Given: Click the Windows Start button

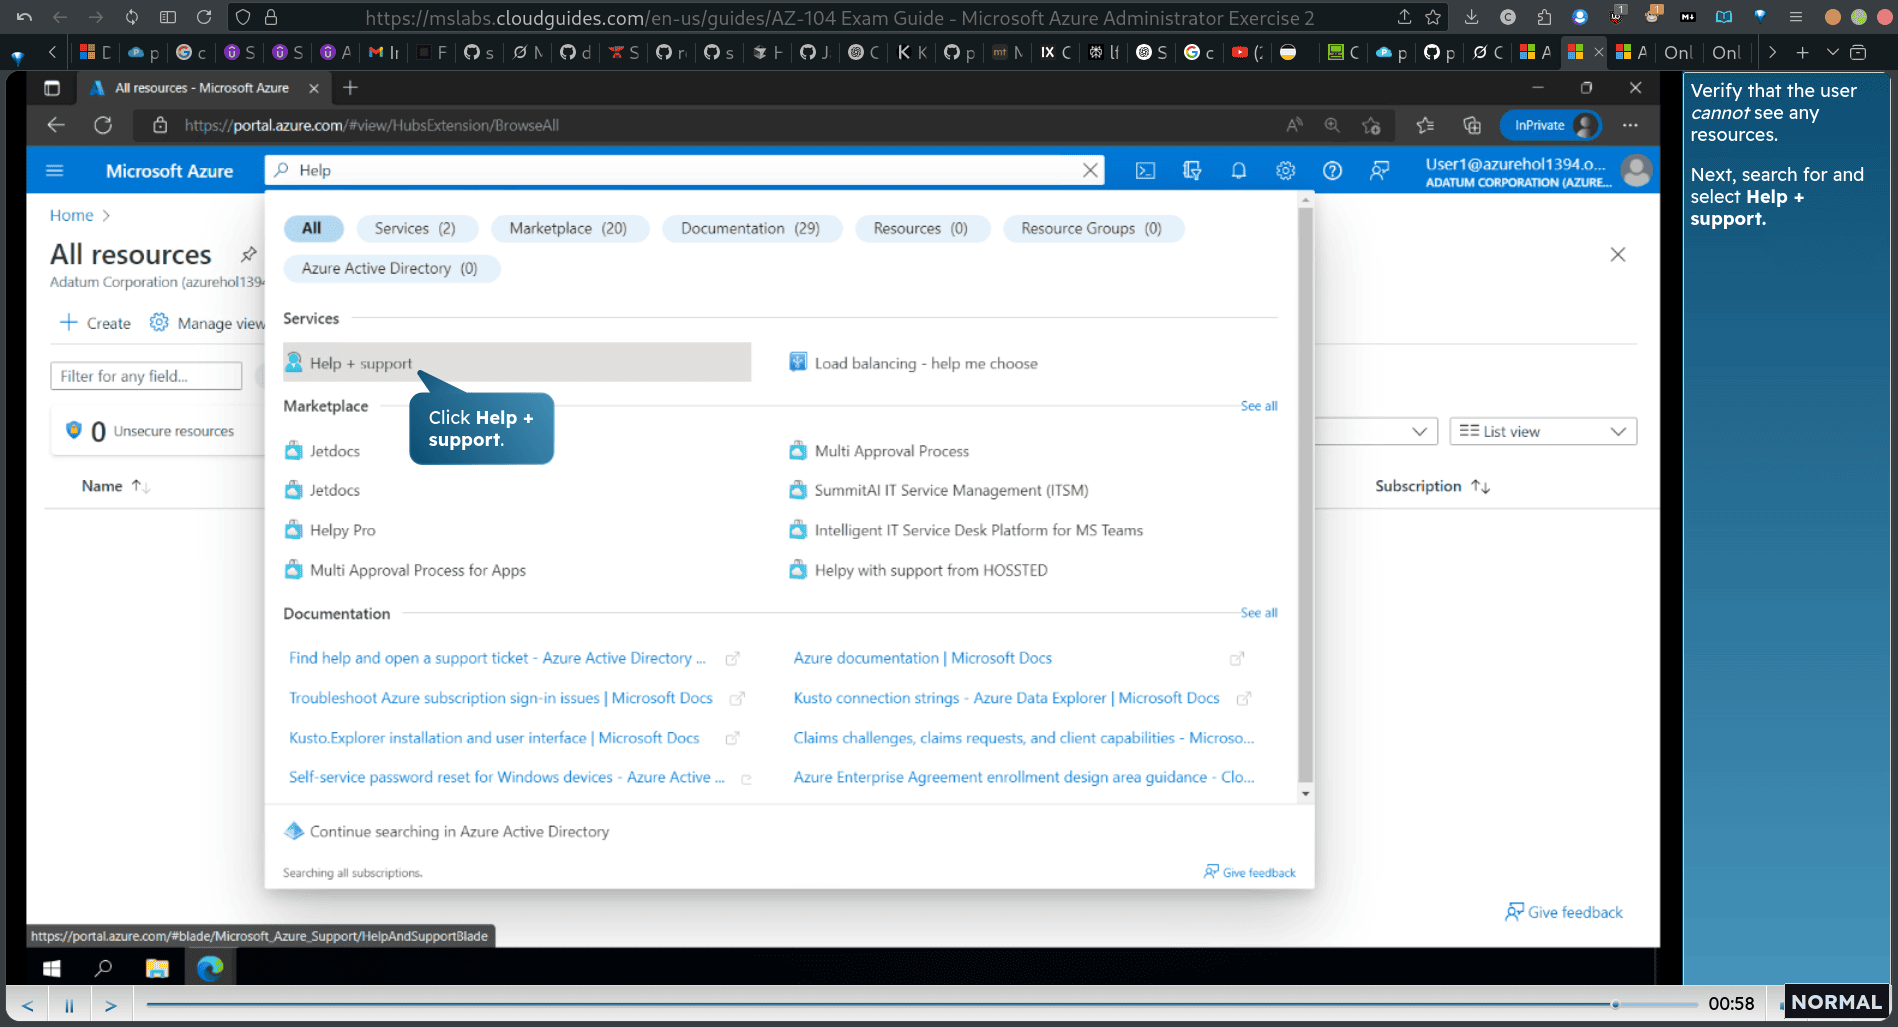Looking at the screenshot, I should pos(52,968).
